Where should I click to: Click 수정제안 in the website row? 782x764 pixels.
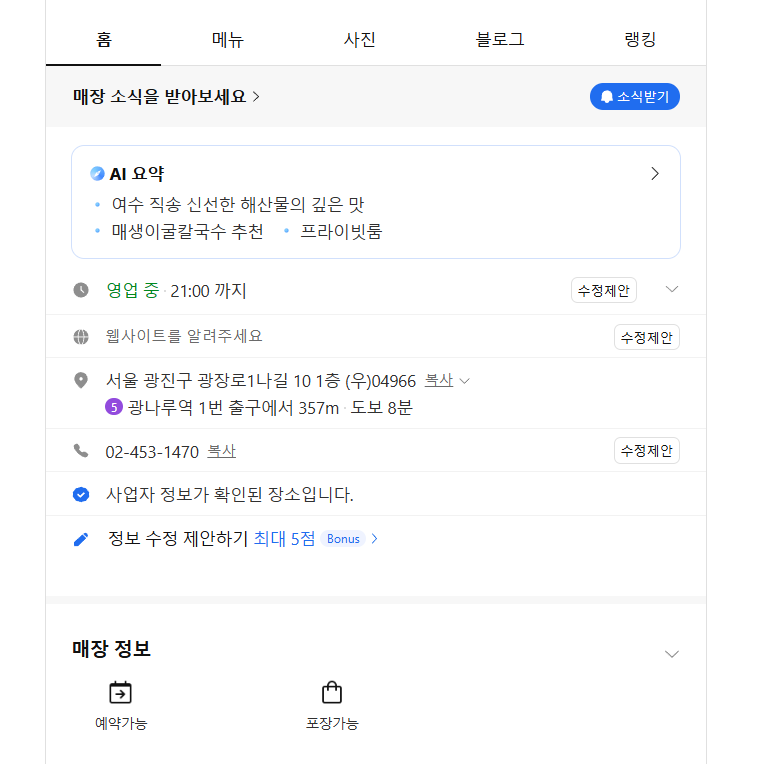[x=646, y=338]
